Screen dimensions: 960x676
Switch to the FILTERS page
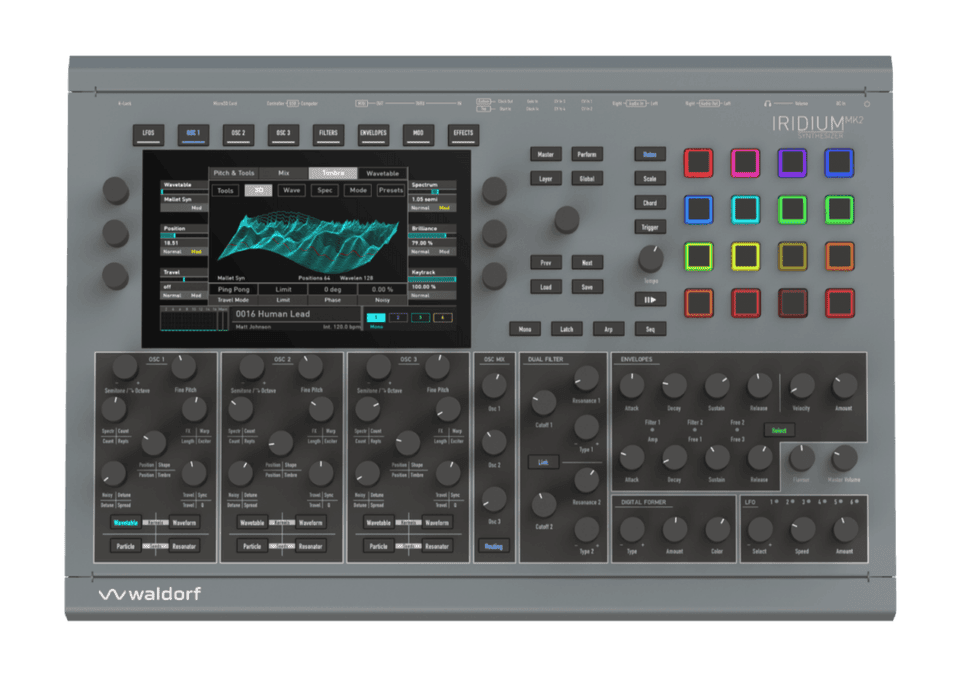tap(328, 134)
